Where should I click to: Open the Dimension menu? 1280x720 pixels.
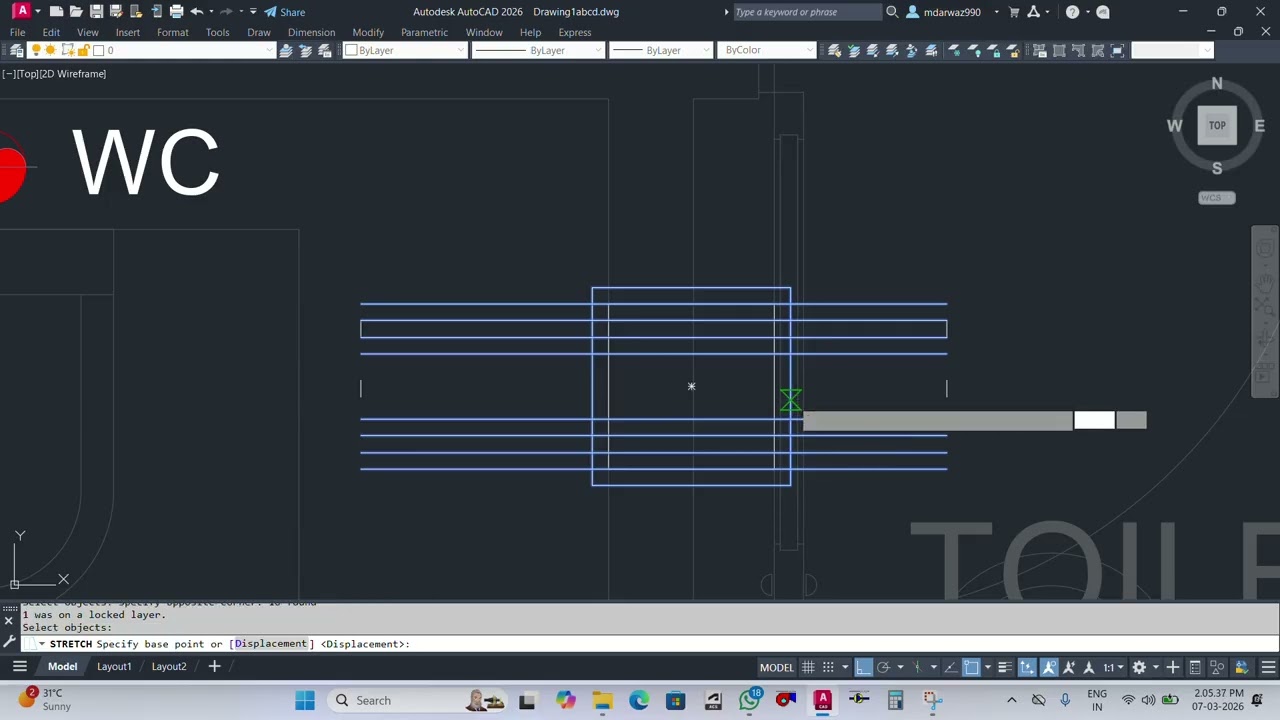[x=311, y=32]
